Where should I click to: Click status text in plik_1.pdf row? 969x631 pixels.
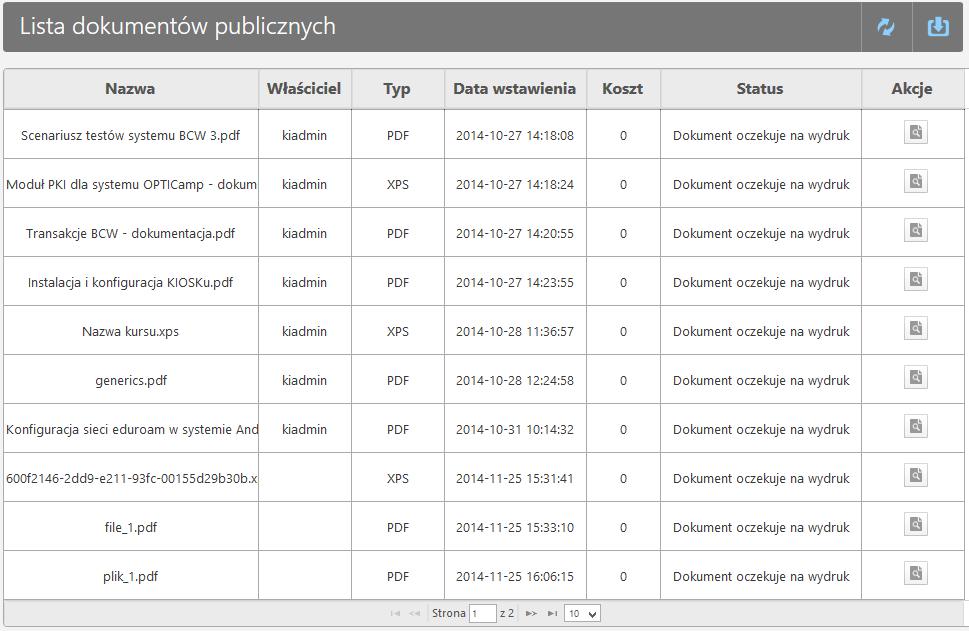coord(761,576)
